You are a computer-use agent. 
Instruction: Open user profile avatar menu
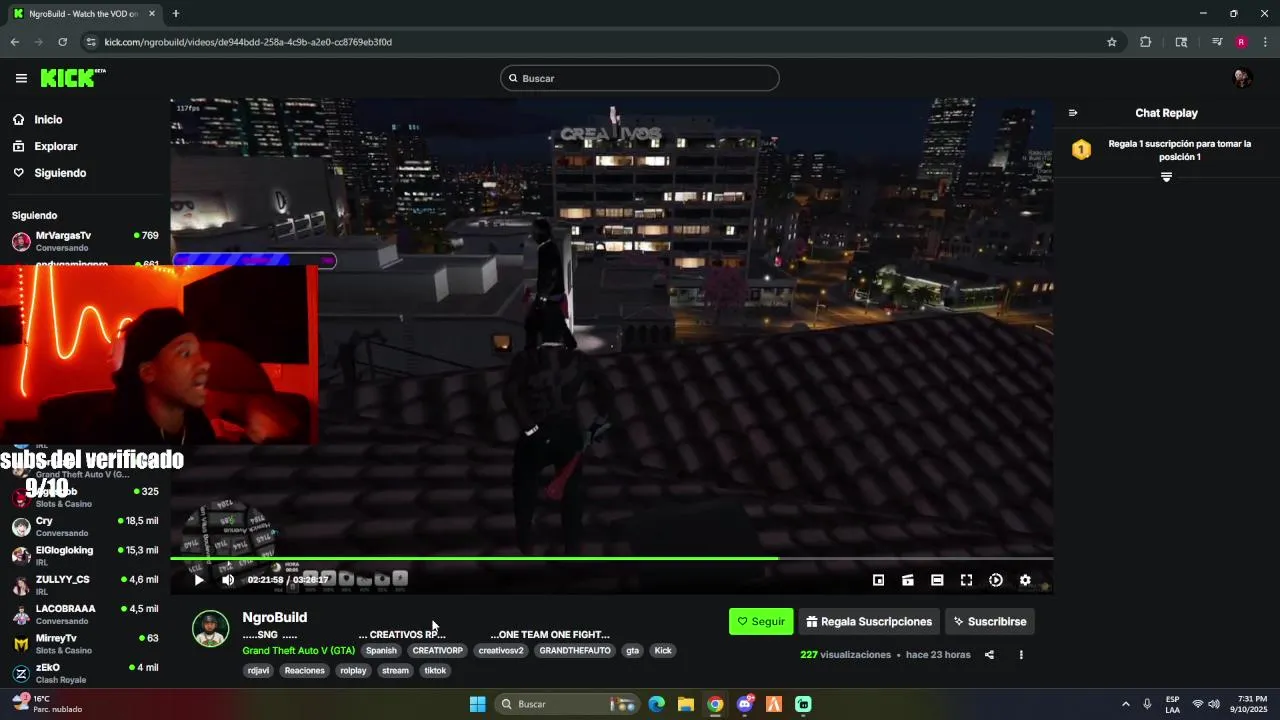click(x=1242, y=78)
